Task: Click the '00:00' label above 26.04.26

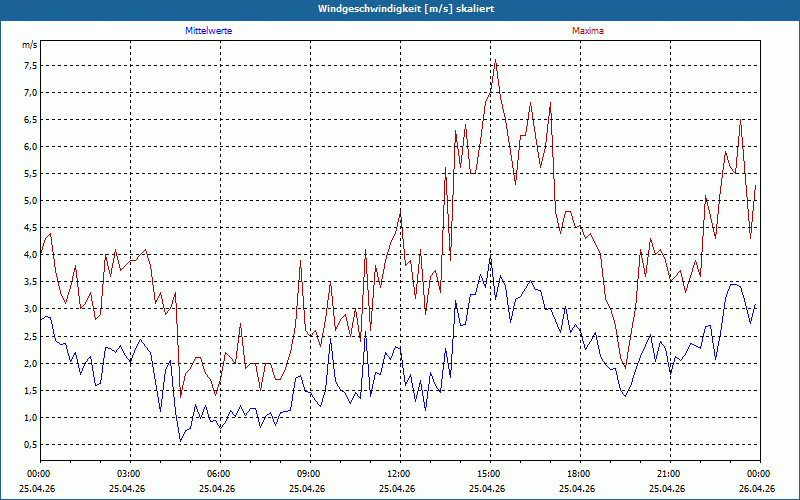Action: (760, 474)
